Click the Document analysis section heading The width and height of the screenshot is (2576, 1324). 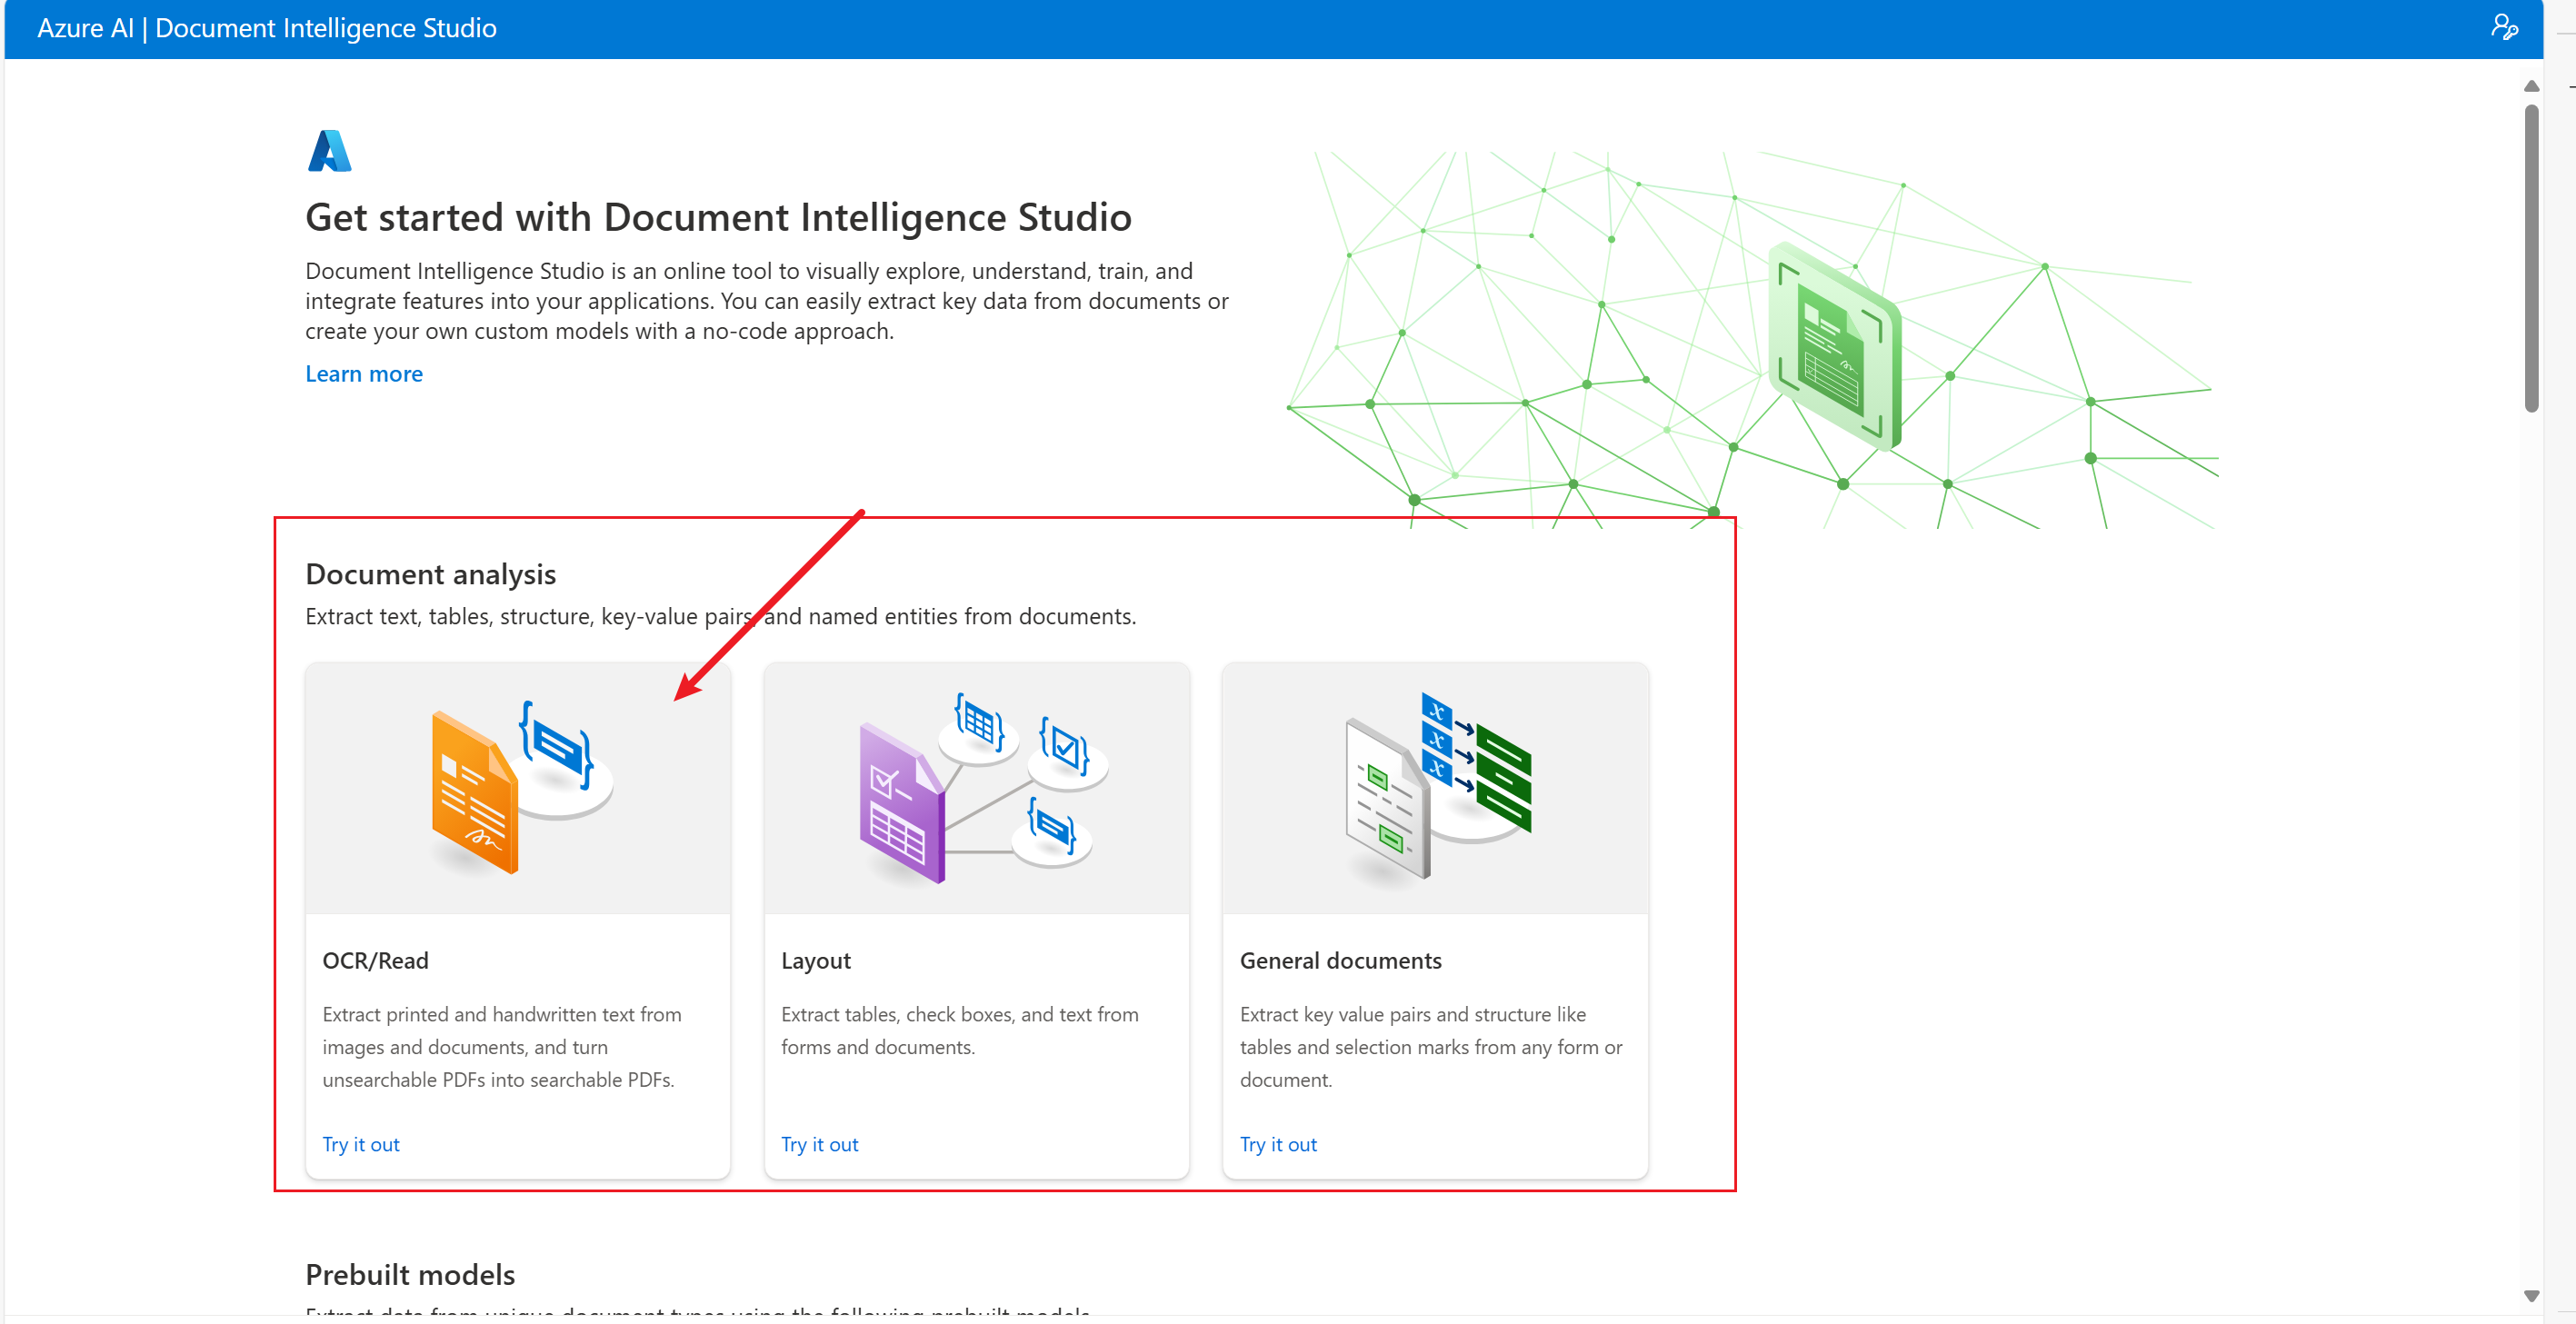point(430,574)
